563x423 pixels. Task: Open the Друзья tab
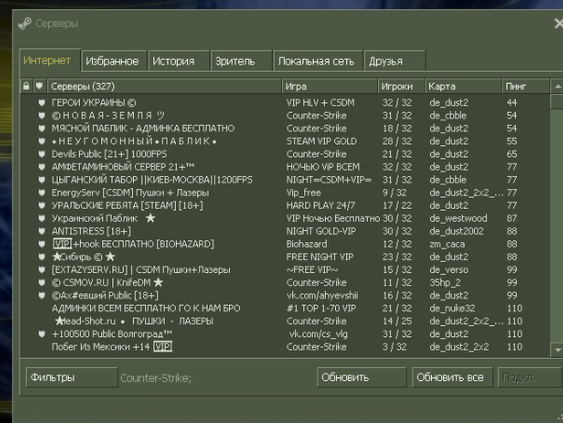395,61
